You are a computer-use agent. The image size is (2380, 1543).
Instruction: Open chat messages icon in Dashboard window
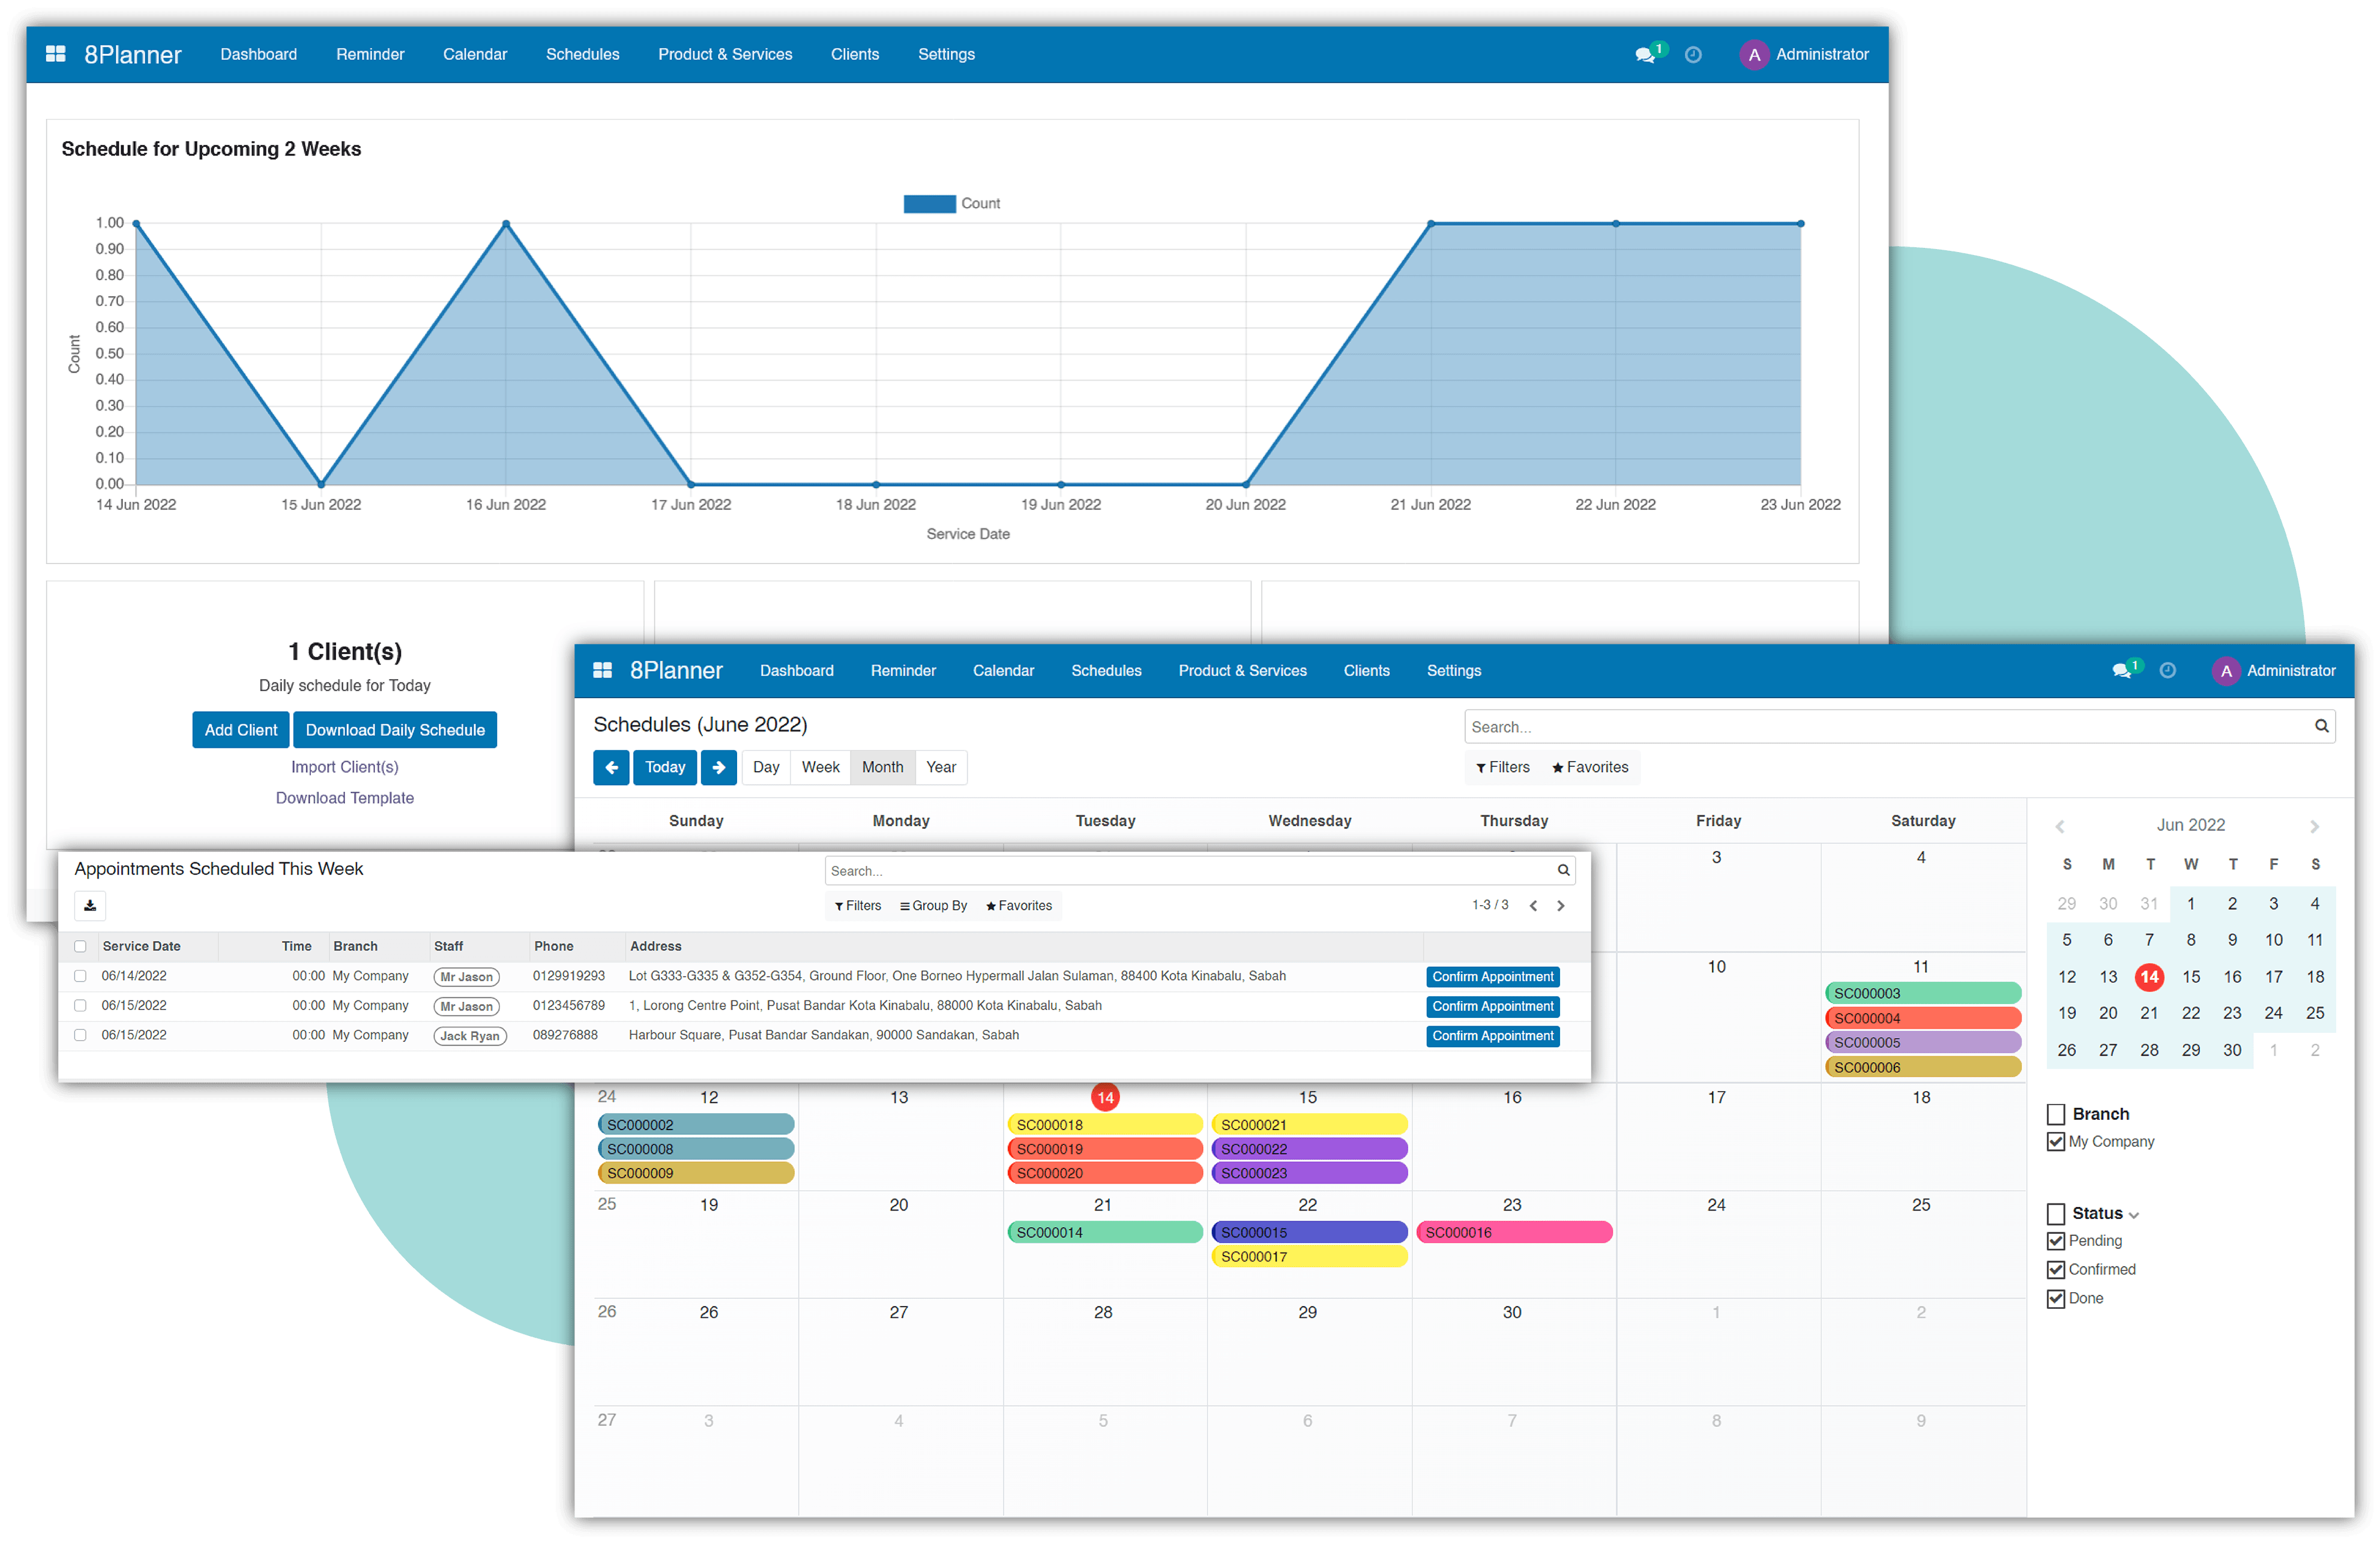coord(1644,55)
